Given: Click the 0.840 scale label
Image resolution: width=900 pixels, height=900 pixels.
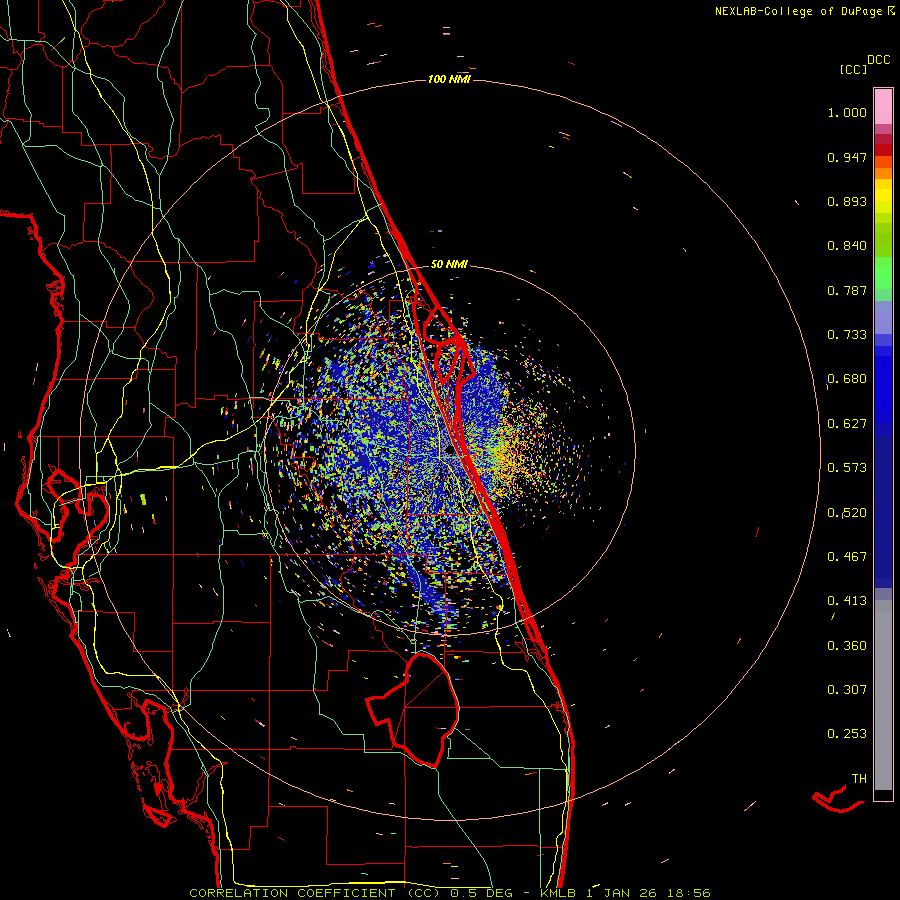Looking at the screenshot, I should click(847, 246).
